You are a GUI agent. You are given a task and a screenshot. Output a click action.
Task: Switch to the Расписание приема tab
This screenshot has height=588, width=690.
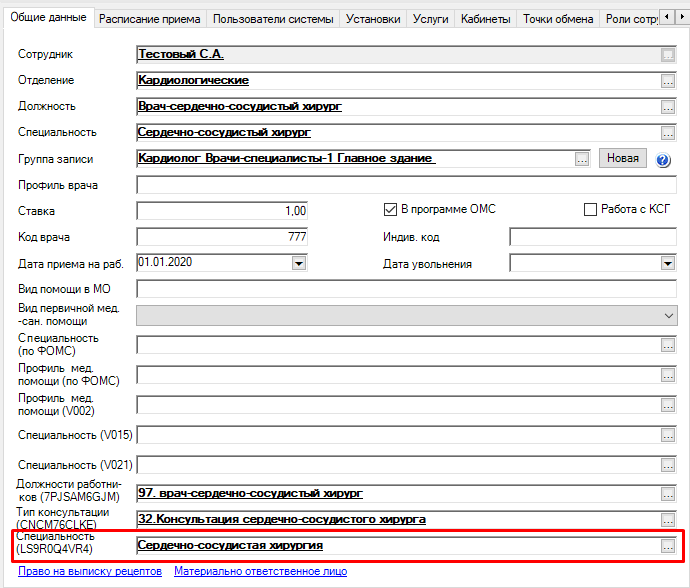(150, 19)
